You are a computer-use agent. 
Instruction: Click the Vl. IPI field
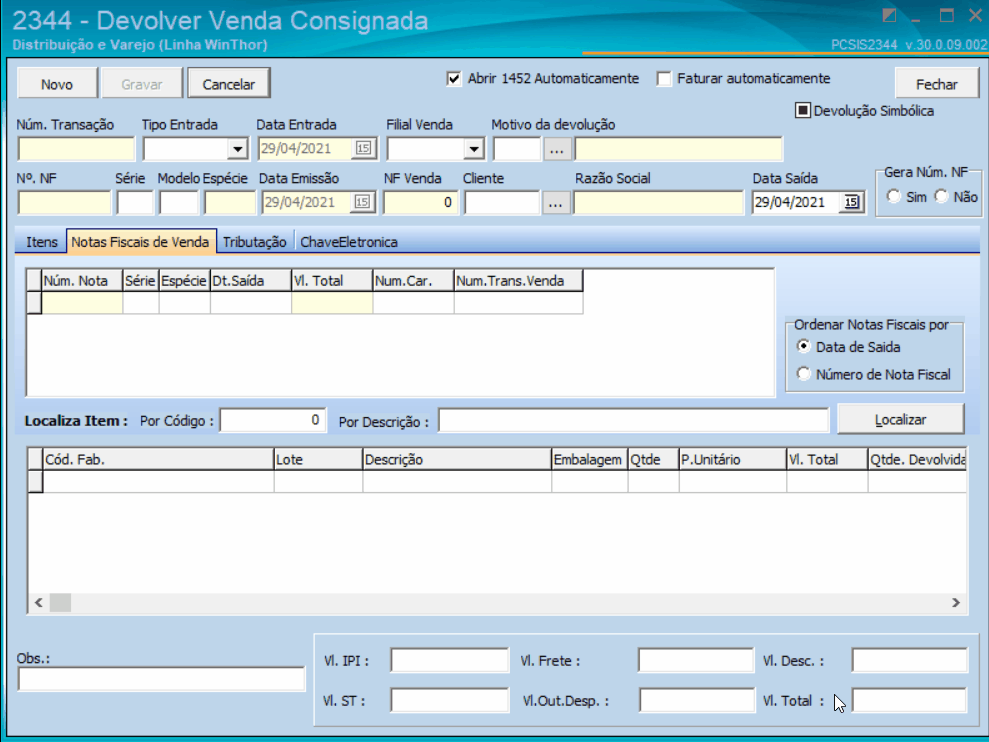449,661
